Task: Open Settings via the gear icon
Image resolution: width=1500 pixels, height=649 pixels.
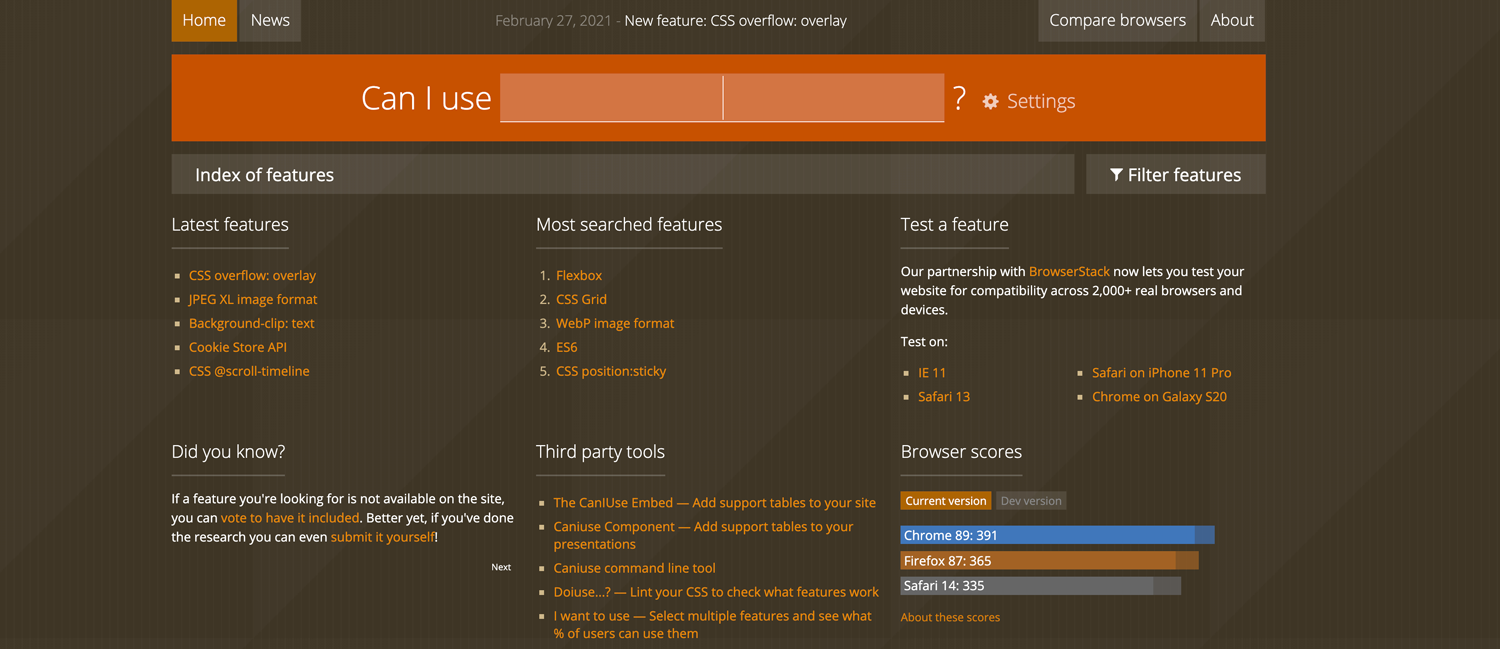Action: tap(990, 101)
